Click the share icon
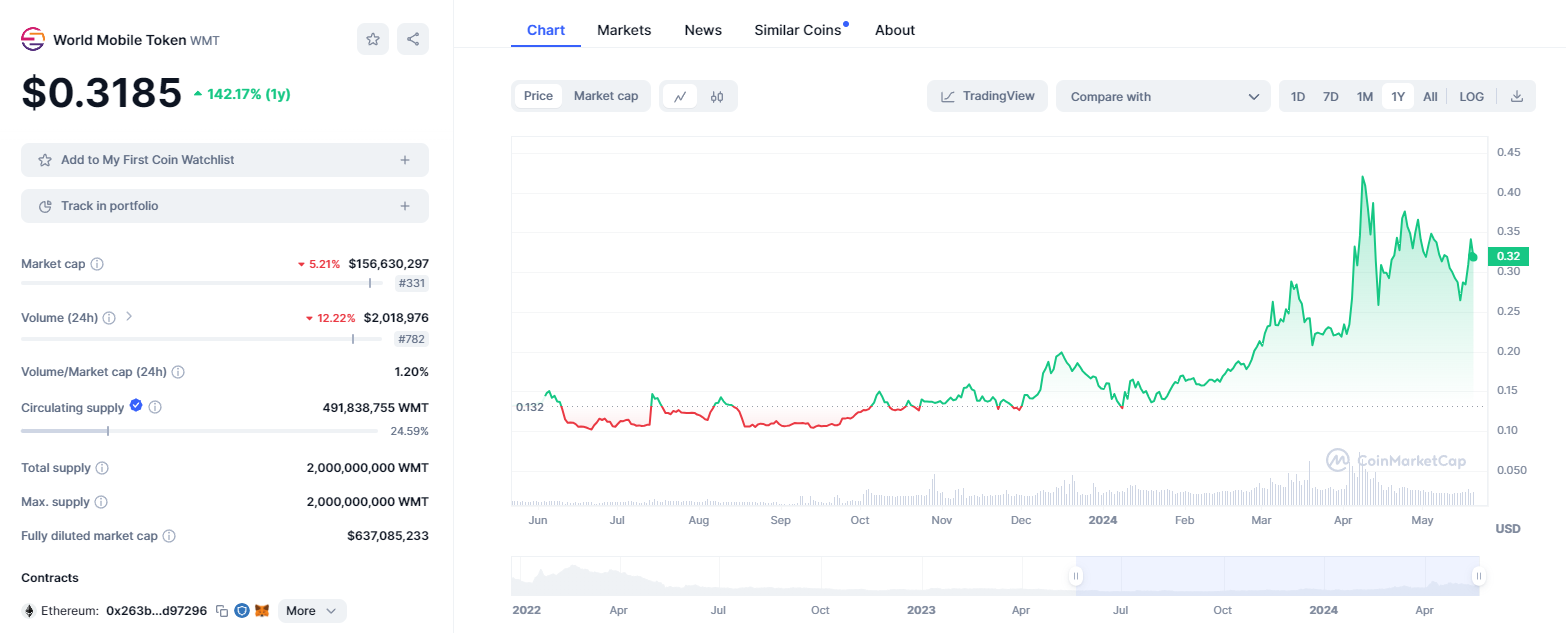This screenshot has height=633, width=1566. [x=413, y=39]
